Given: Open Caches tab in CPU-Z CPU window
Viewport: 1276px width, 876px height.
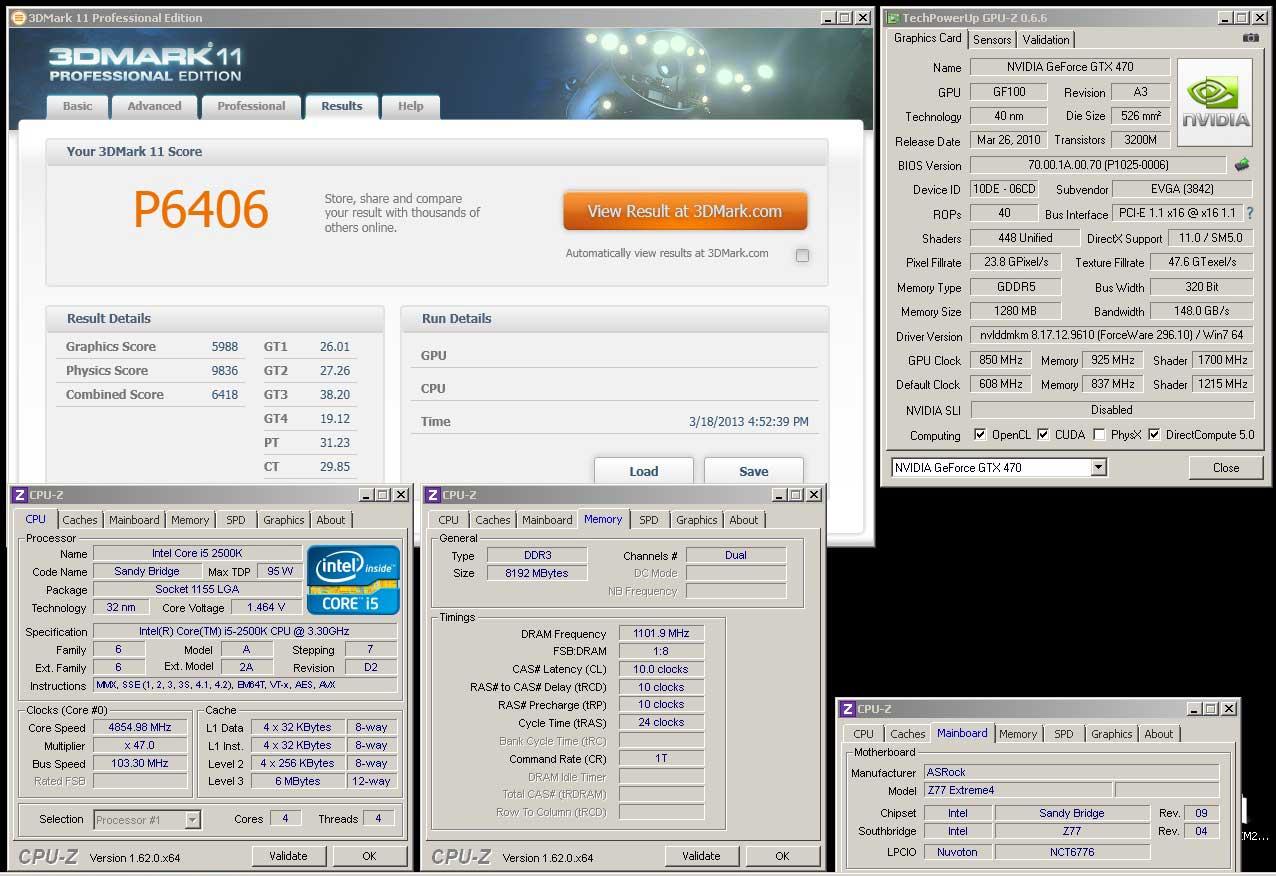Looking at the screenshot, I should (x=80, y=520).
